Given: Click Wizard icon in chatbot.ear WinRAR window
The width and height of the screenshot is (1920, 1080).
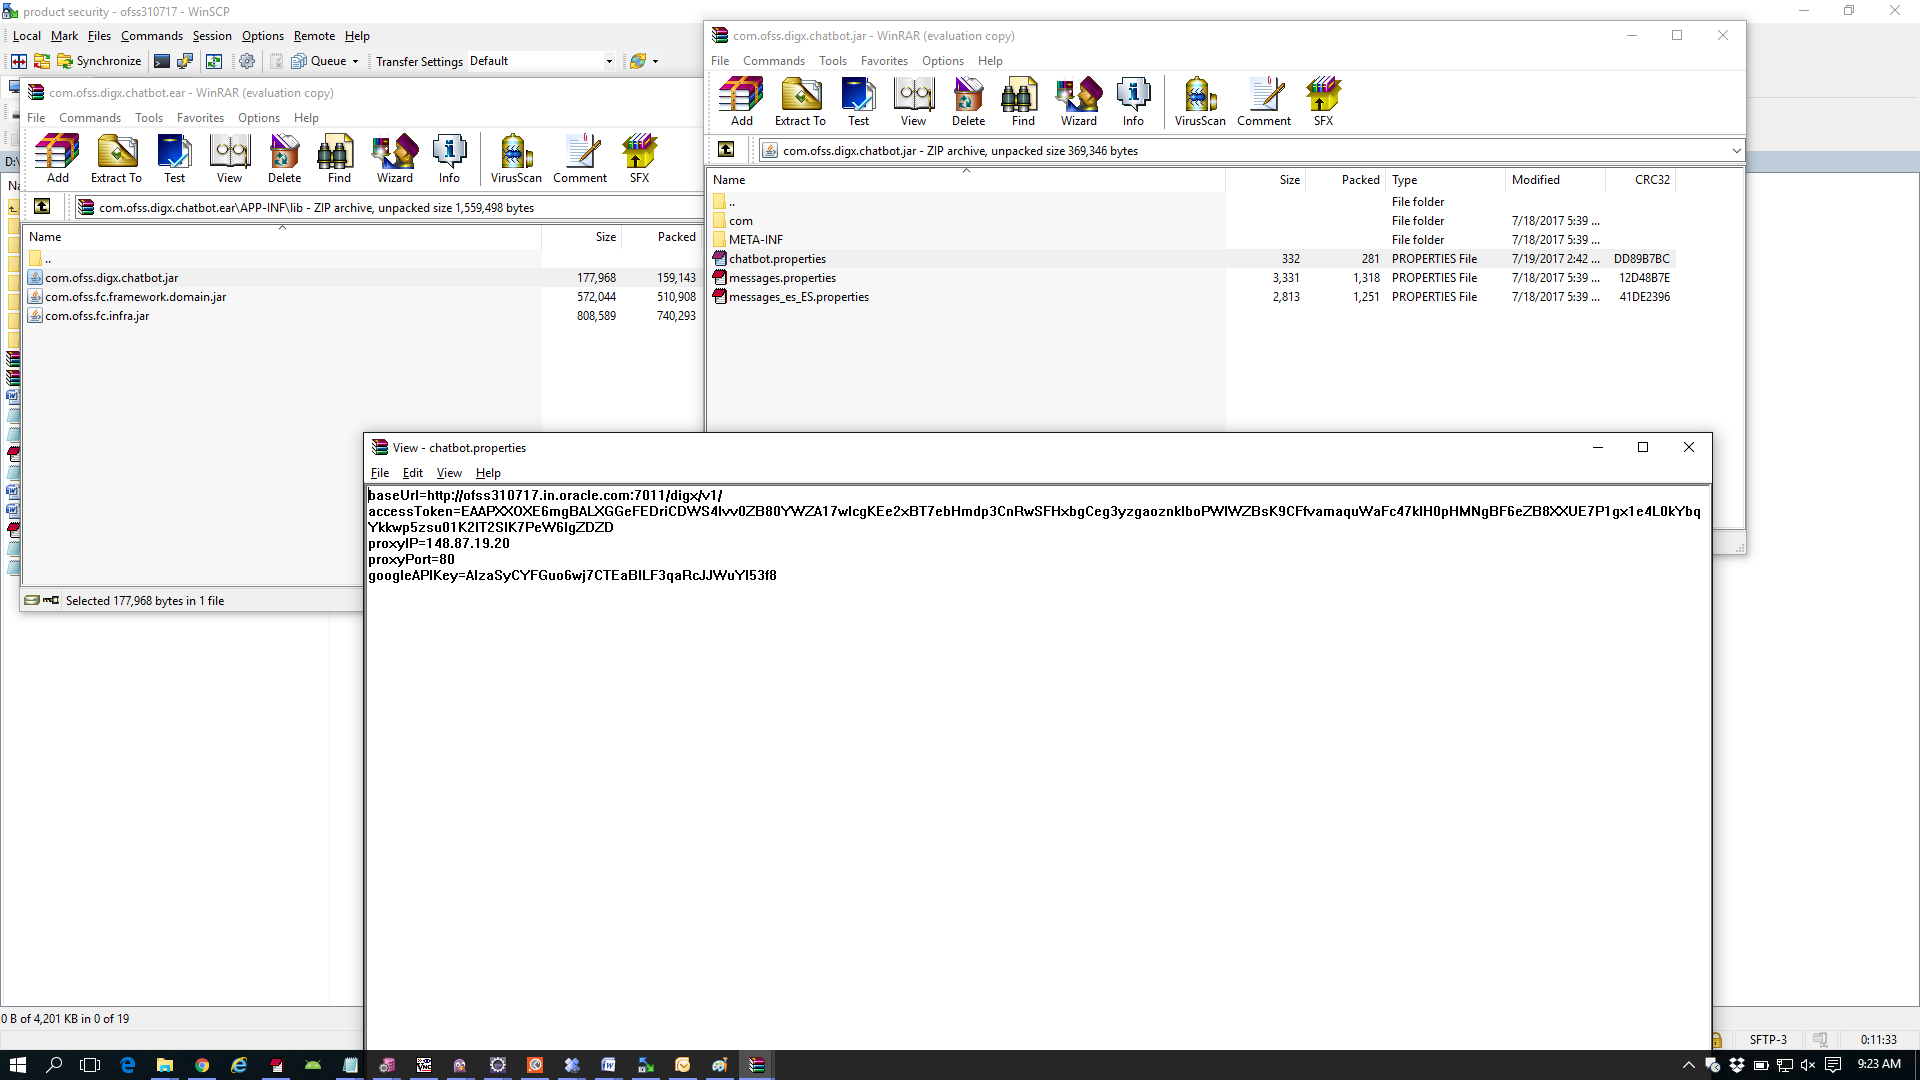Looking at the screenshot, I should 395,158.
